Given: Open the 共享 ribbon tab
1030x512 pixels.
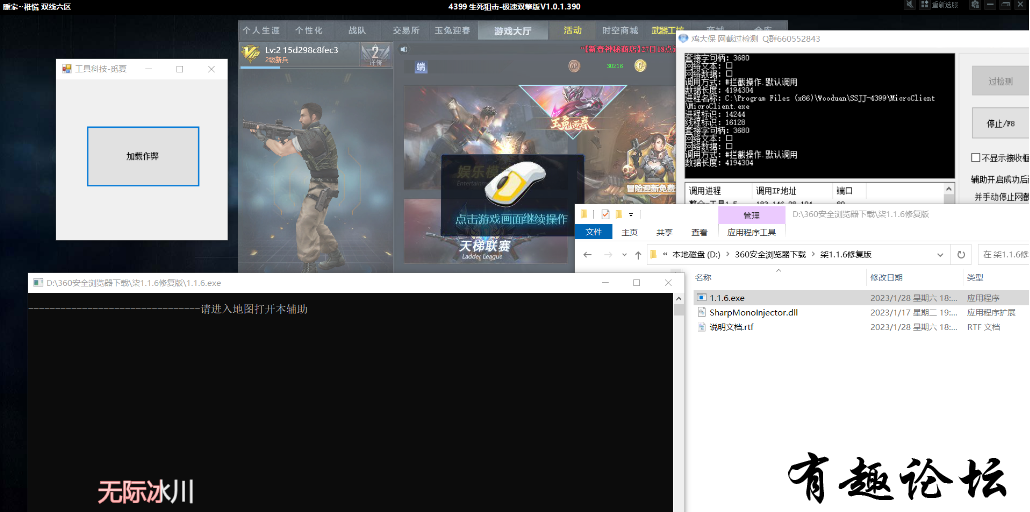Looking at the screenshot, I should click(x=664, y=232).
